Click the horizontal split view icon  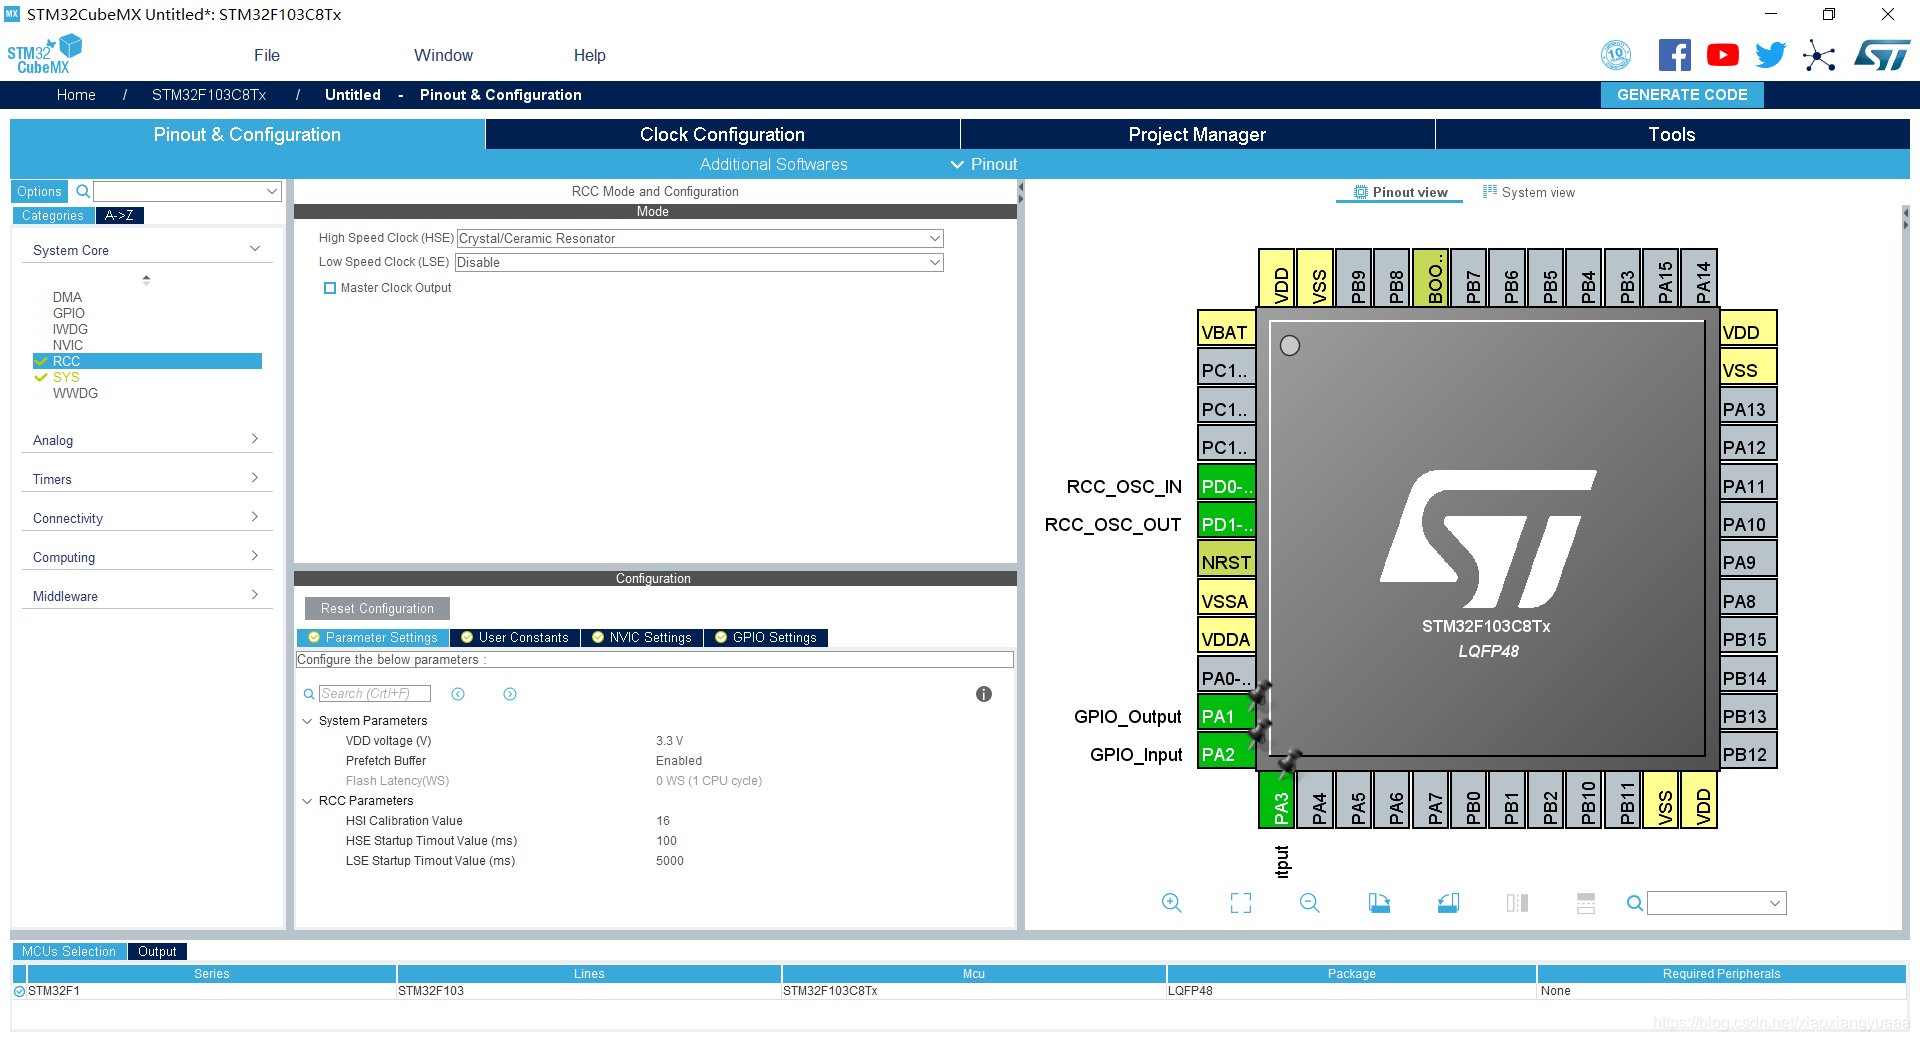(x=1586, y=903)
